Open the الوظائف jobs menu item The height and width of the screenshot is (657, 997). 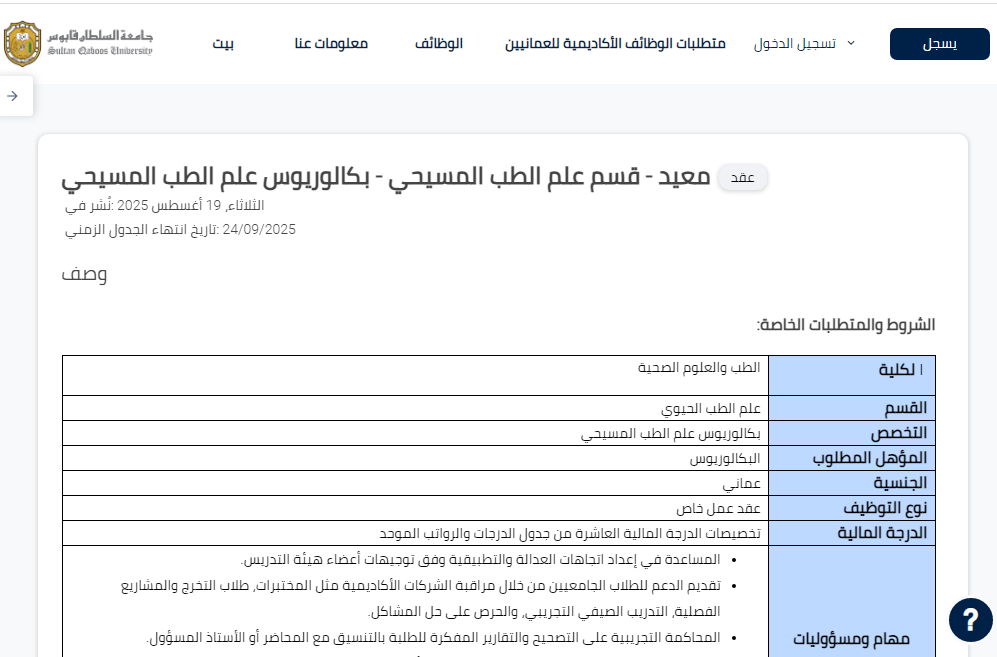click(439, 44)
